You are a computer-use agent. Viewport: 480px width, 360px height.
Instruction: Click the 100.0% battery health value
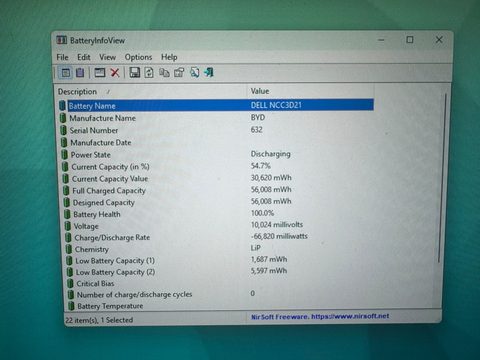point(262,213)
